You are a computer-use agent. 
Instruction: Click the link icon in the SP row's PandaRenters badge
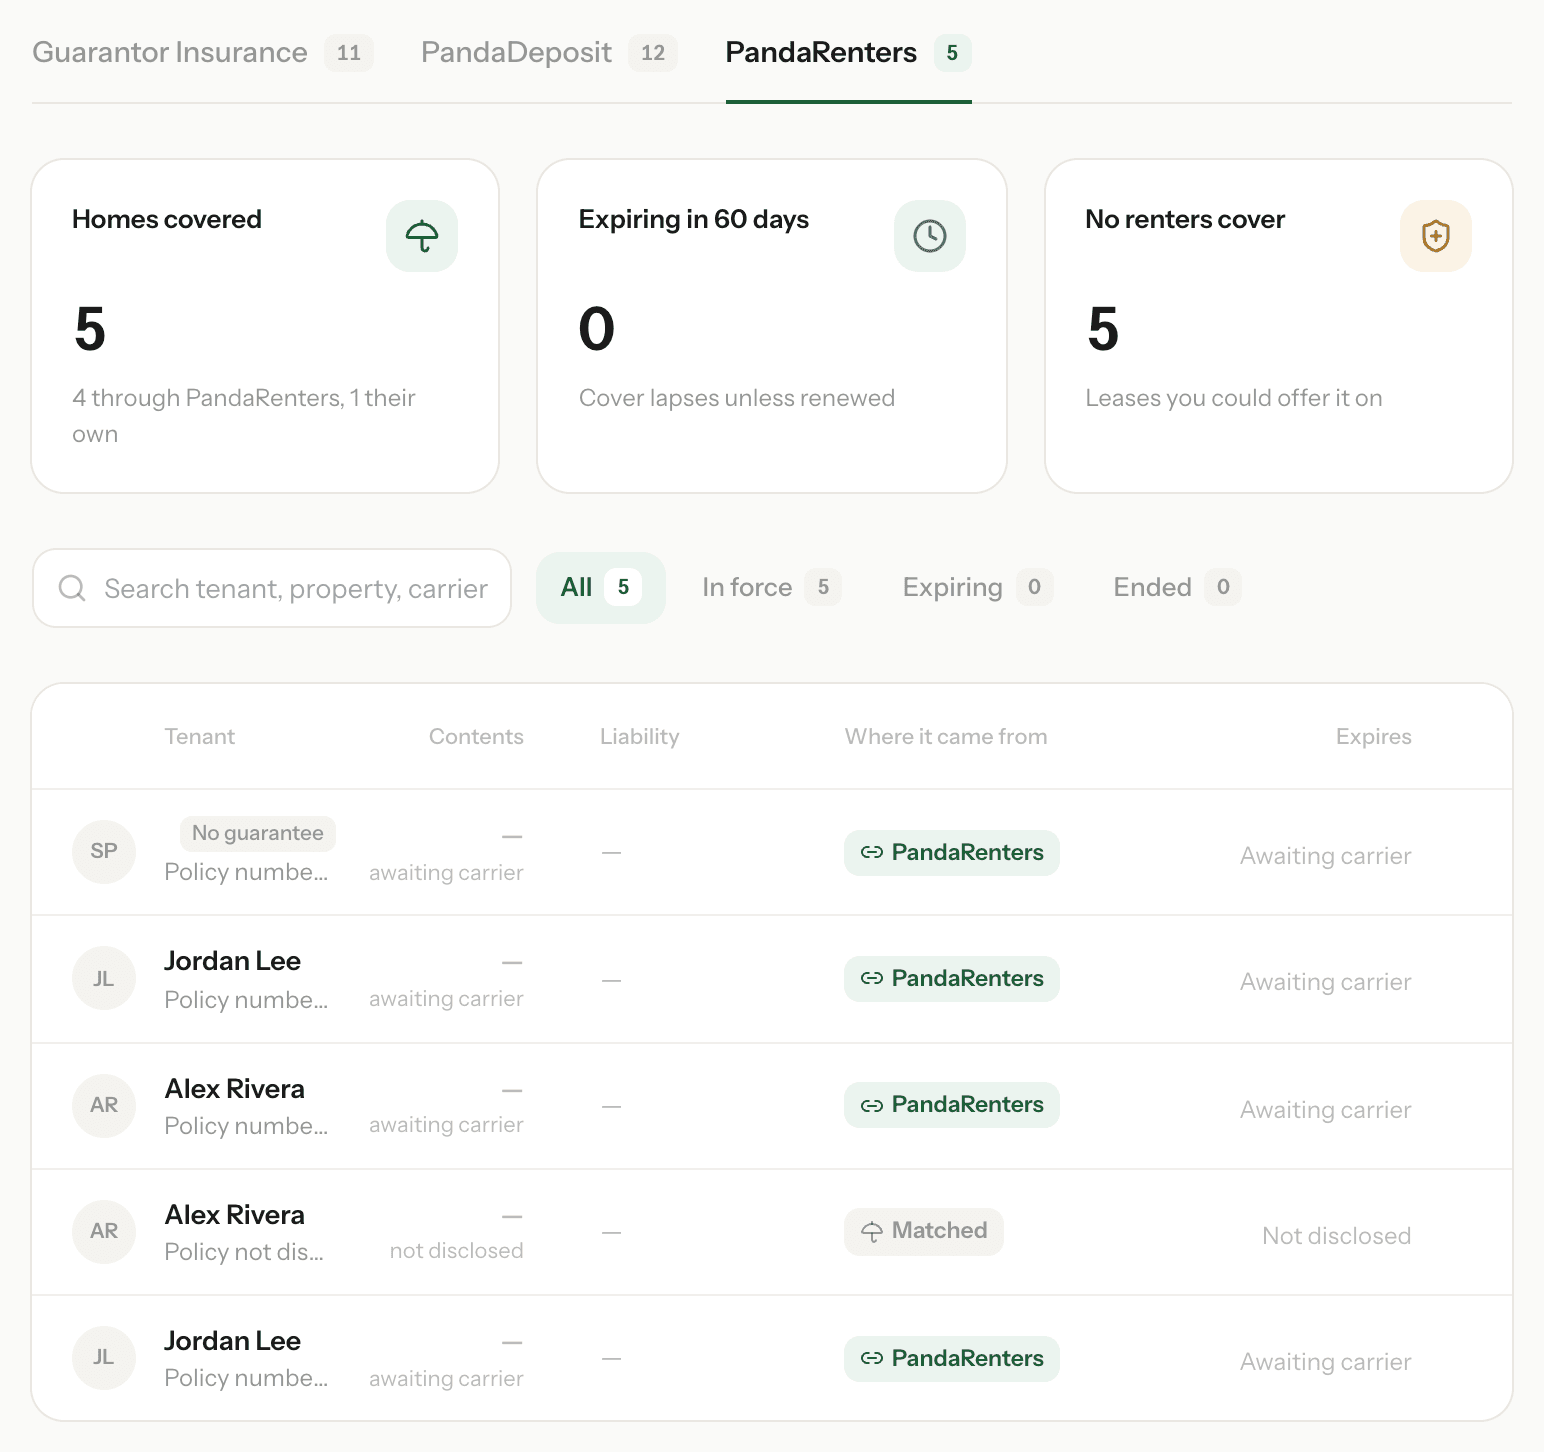pyautogui.click(x=872, y=853)
